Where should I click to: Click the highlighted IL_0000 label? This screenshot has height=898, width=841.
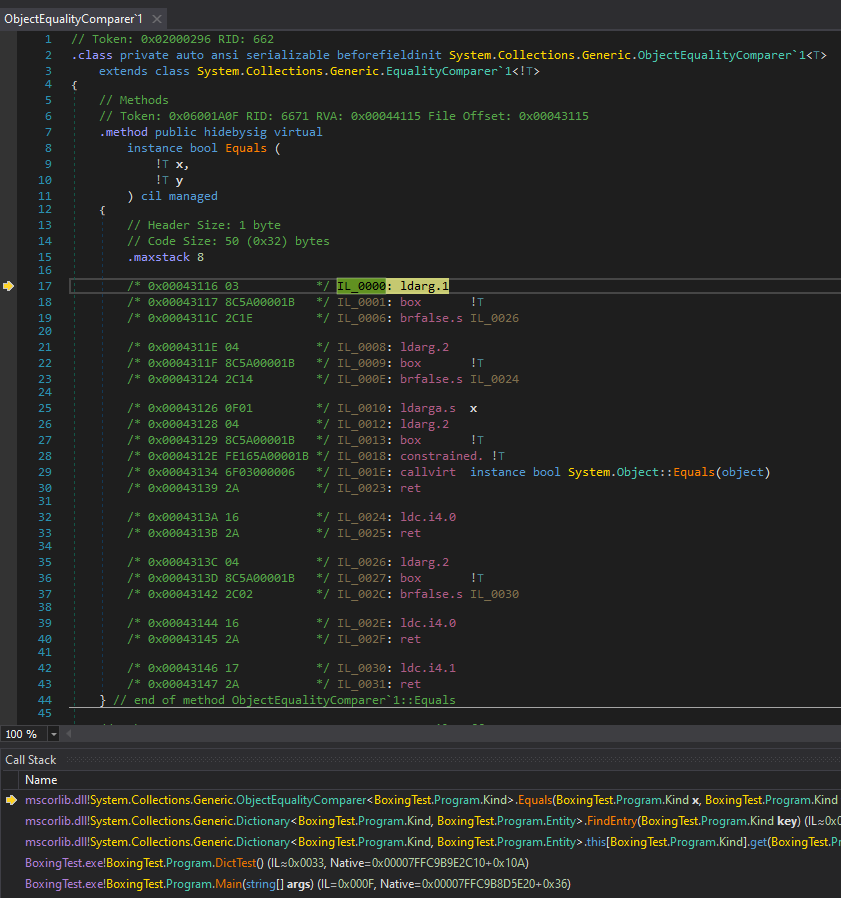(x=361, y=286)
